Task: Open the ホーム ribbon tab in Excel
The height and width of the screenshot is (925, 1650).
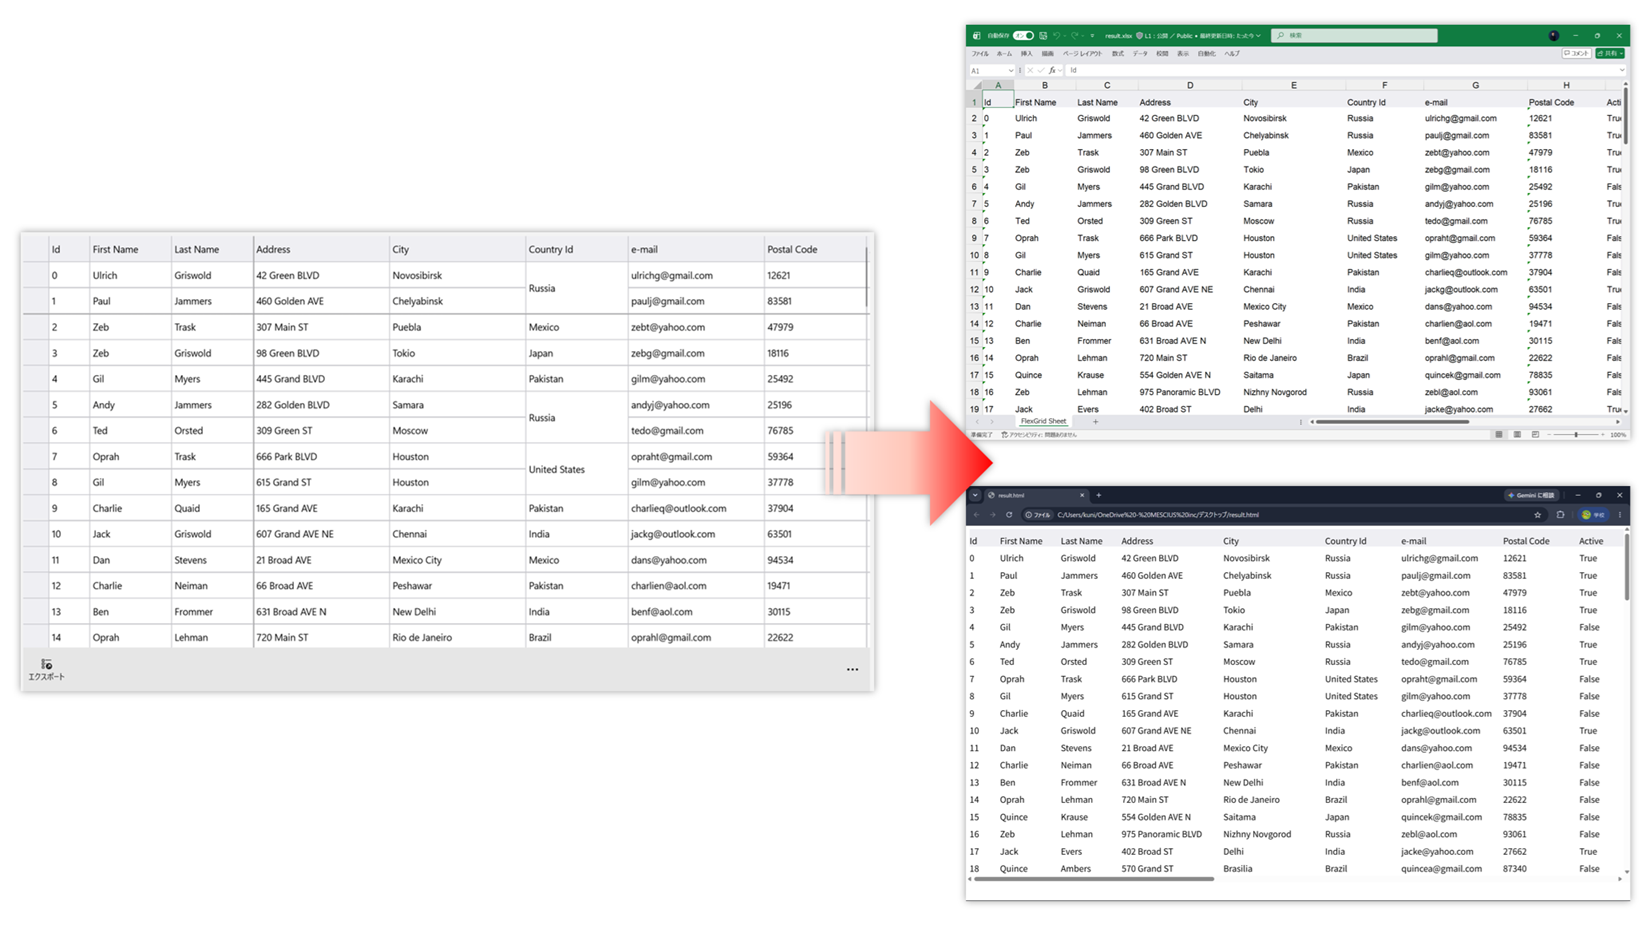Action: (1004, 54)
